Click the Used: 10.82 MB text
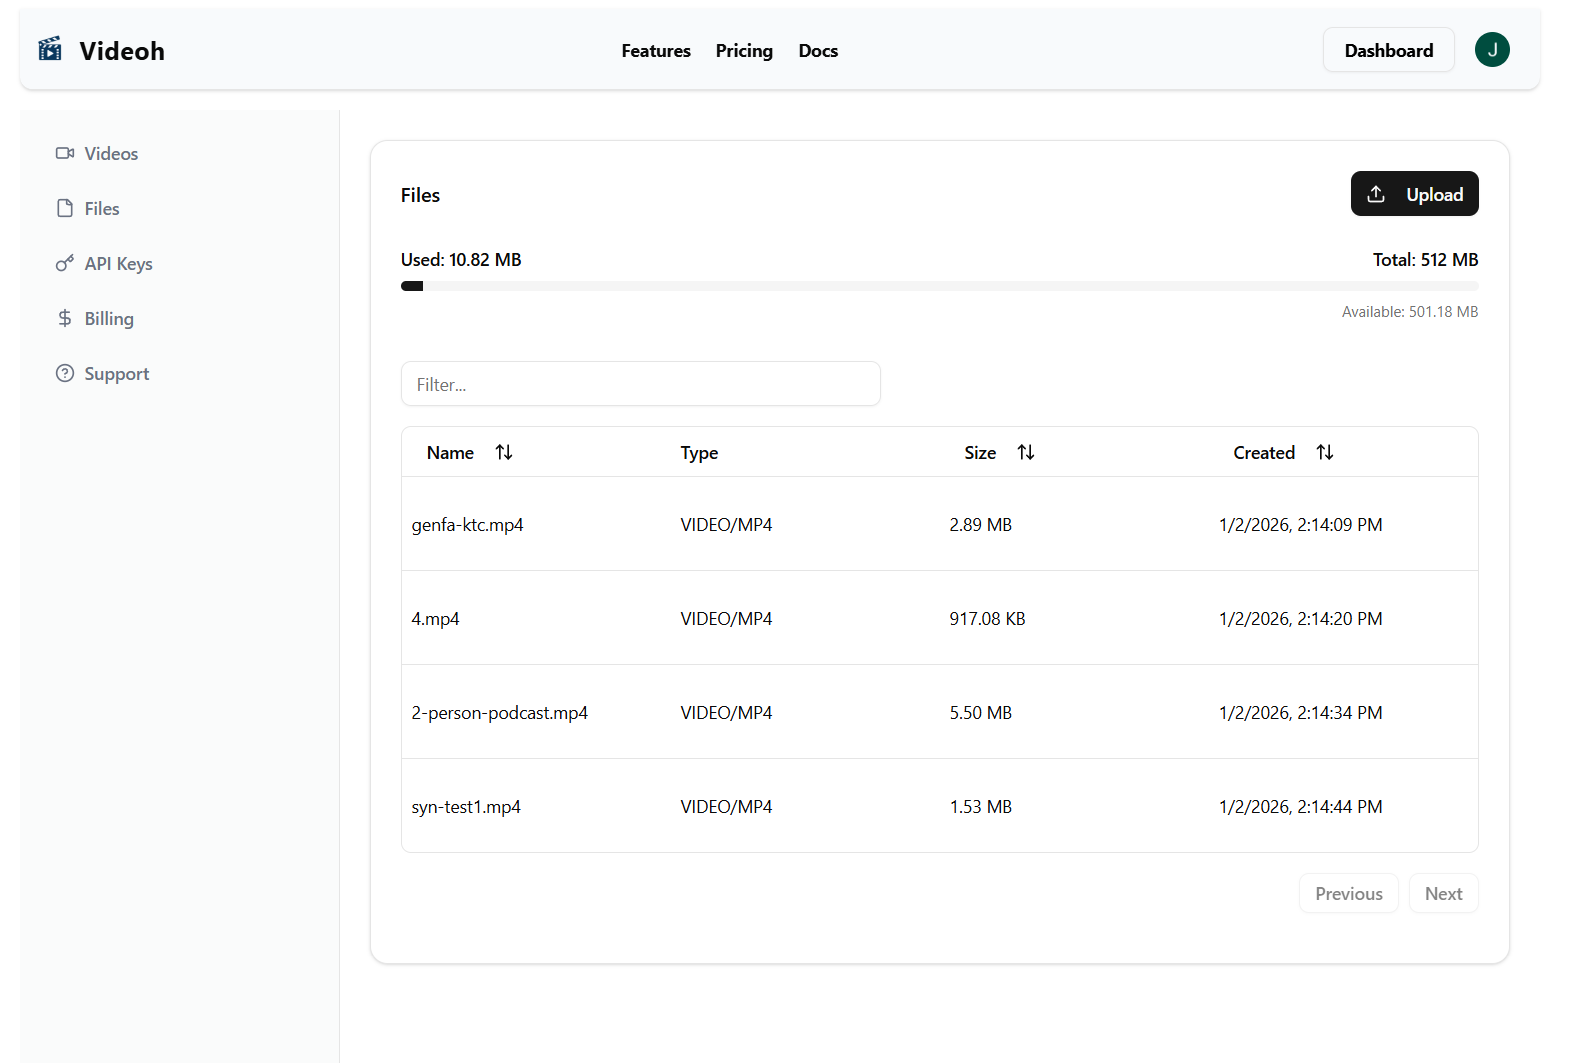 (461, 259)
